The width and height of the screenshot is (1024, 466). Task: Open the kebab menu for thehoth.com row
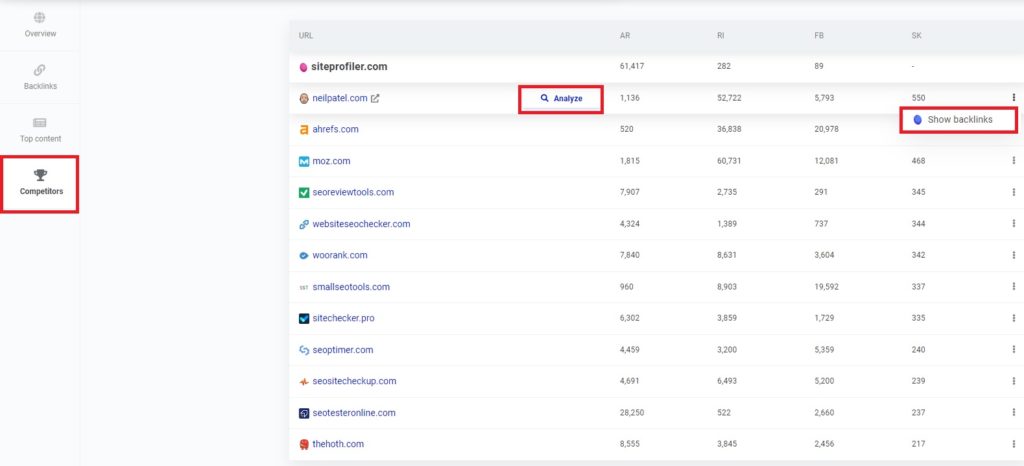click(1014, 444)
